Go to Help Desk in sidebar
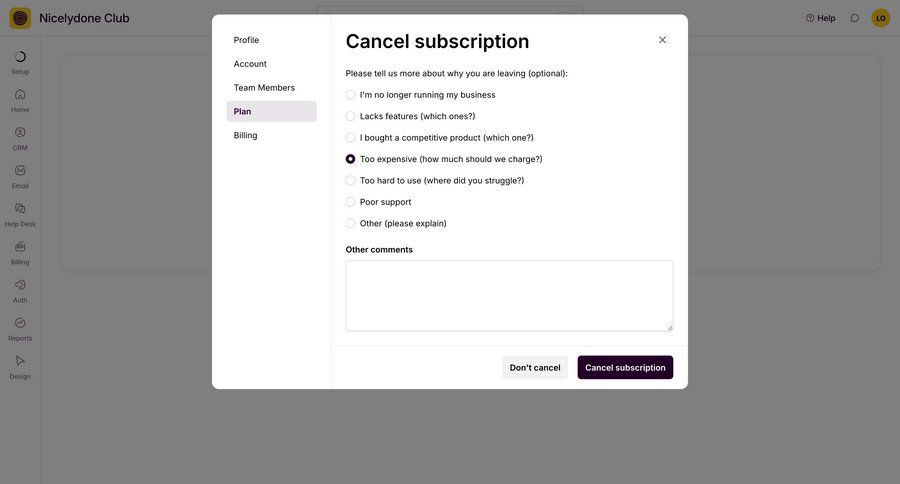Image resolution: width=900 pixels, height=484 pixels. tap(20, 209)
